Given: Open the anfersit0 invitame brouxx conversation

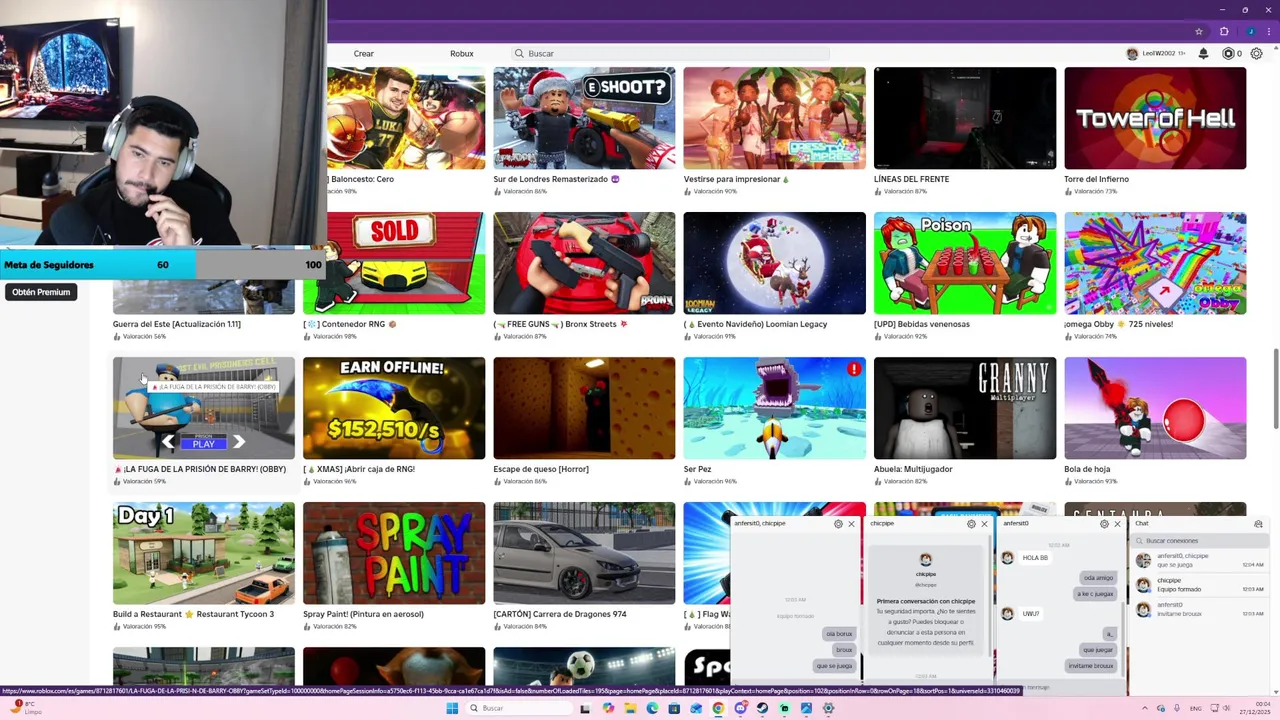Looking at the screenshot, I should click(x=1201, y=609).
